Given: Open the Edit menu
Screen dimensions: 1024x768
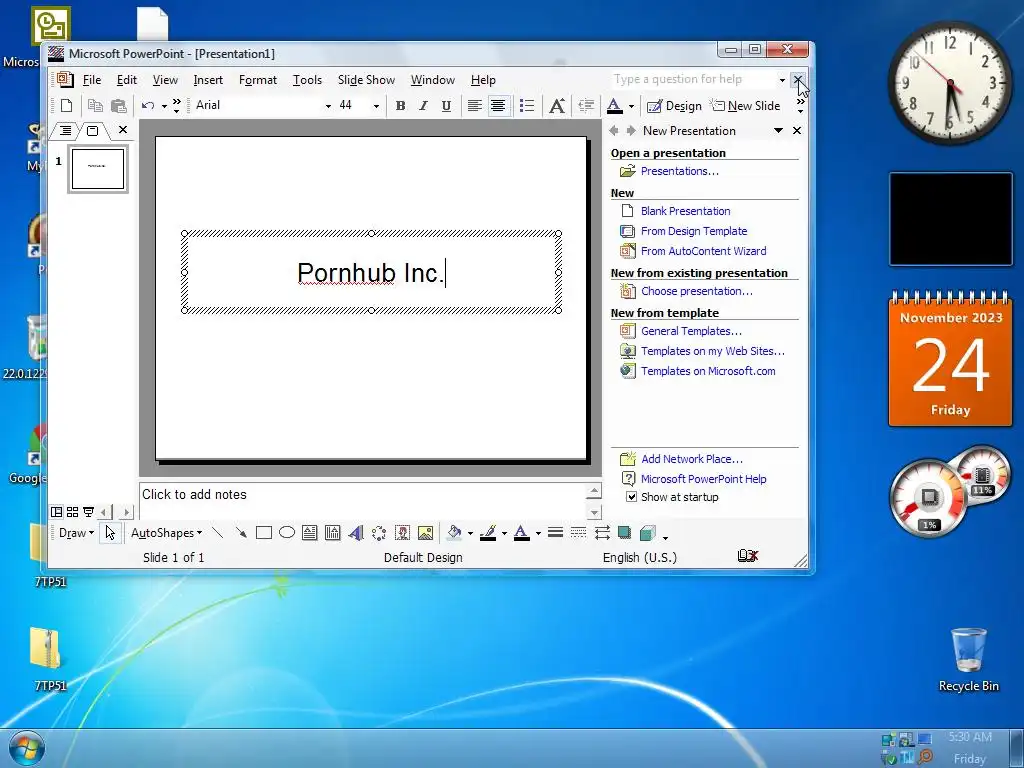Looking at the screenshot, I should tap(127, 80).
